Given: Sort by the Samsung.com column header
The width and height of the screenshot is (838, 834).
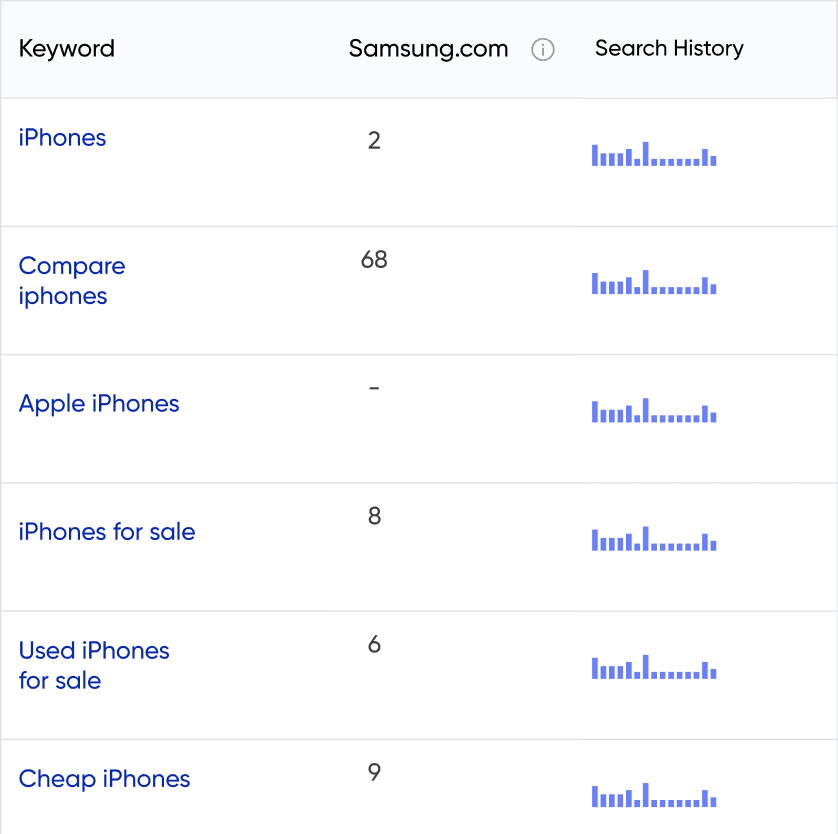Looking at the screenshot, I should click(x=428, y=48).
